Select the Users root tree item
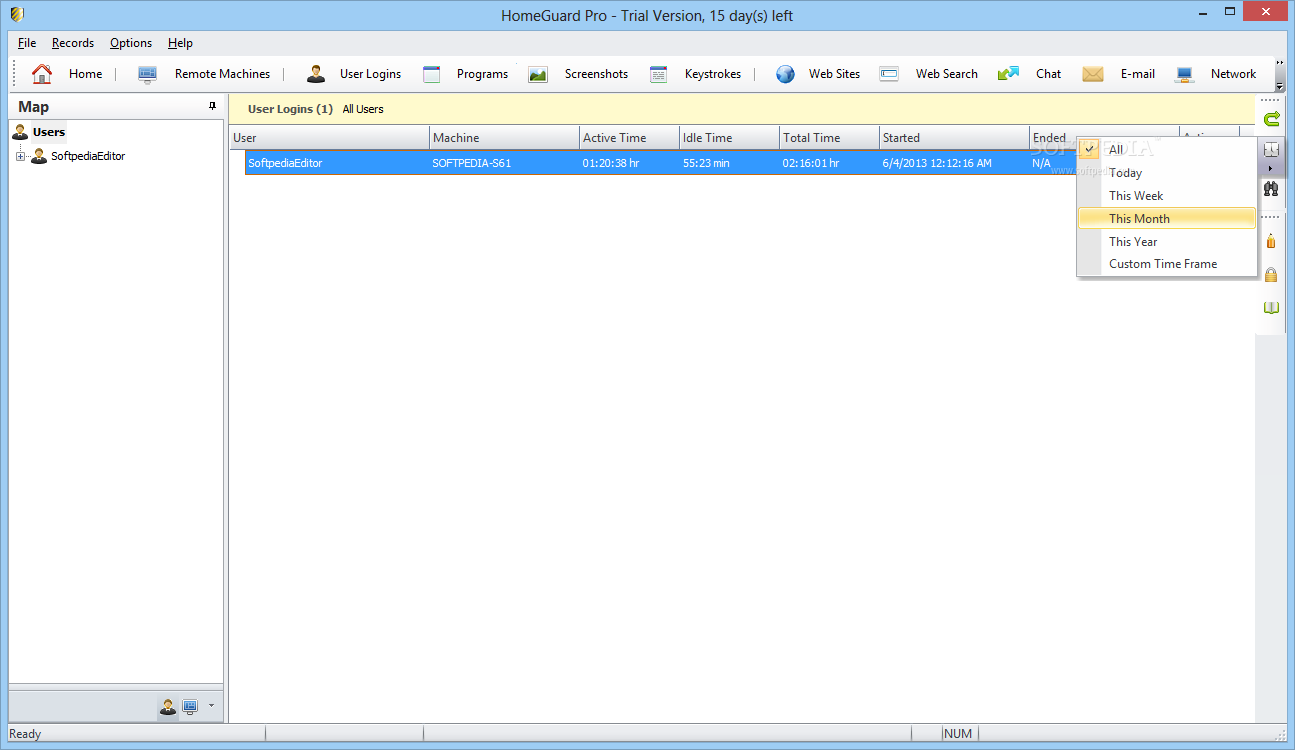The width and height of the screenshot is (1295, 750). (x=49, y=132)
